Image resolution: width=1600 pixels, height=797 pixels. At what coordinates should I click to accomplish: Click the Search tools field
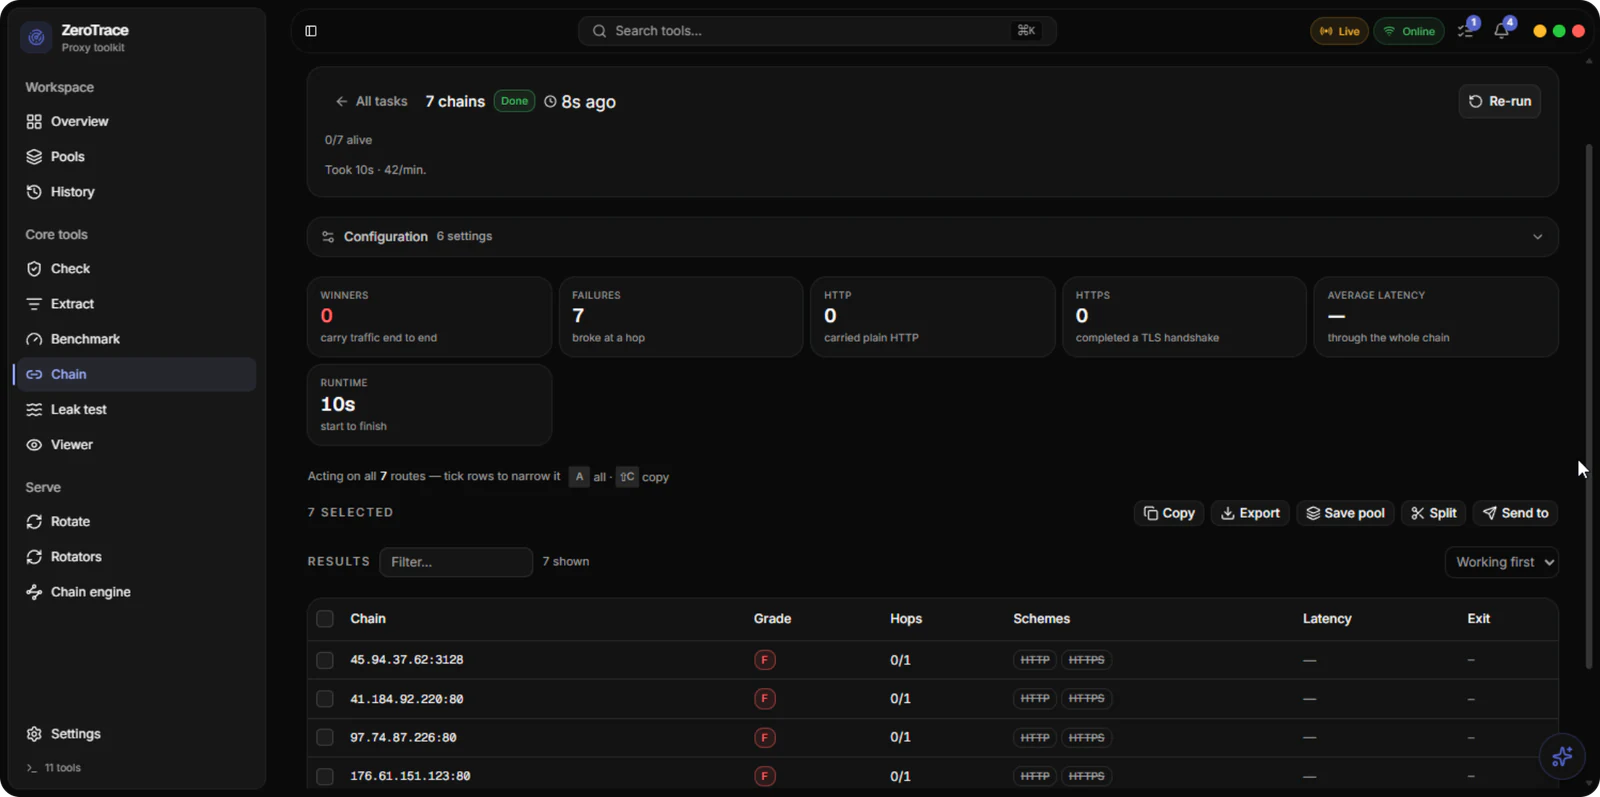[x=817, y=31]
